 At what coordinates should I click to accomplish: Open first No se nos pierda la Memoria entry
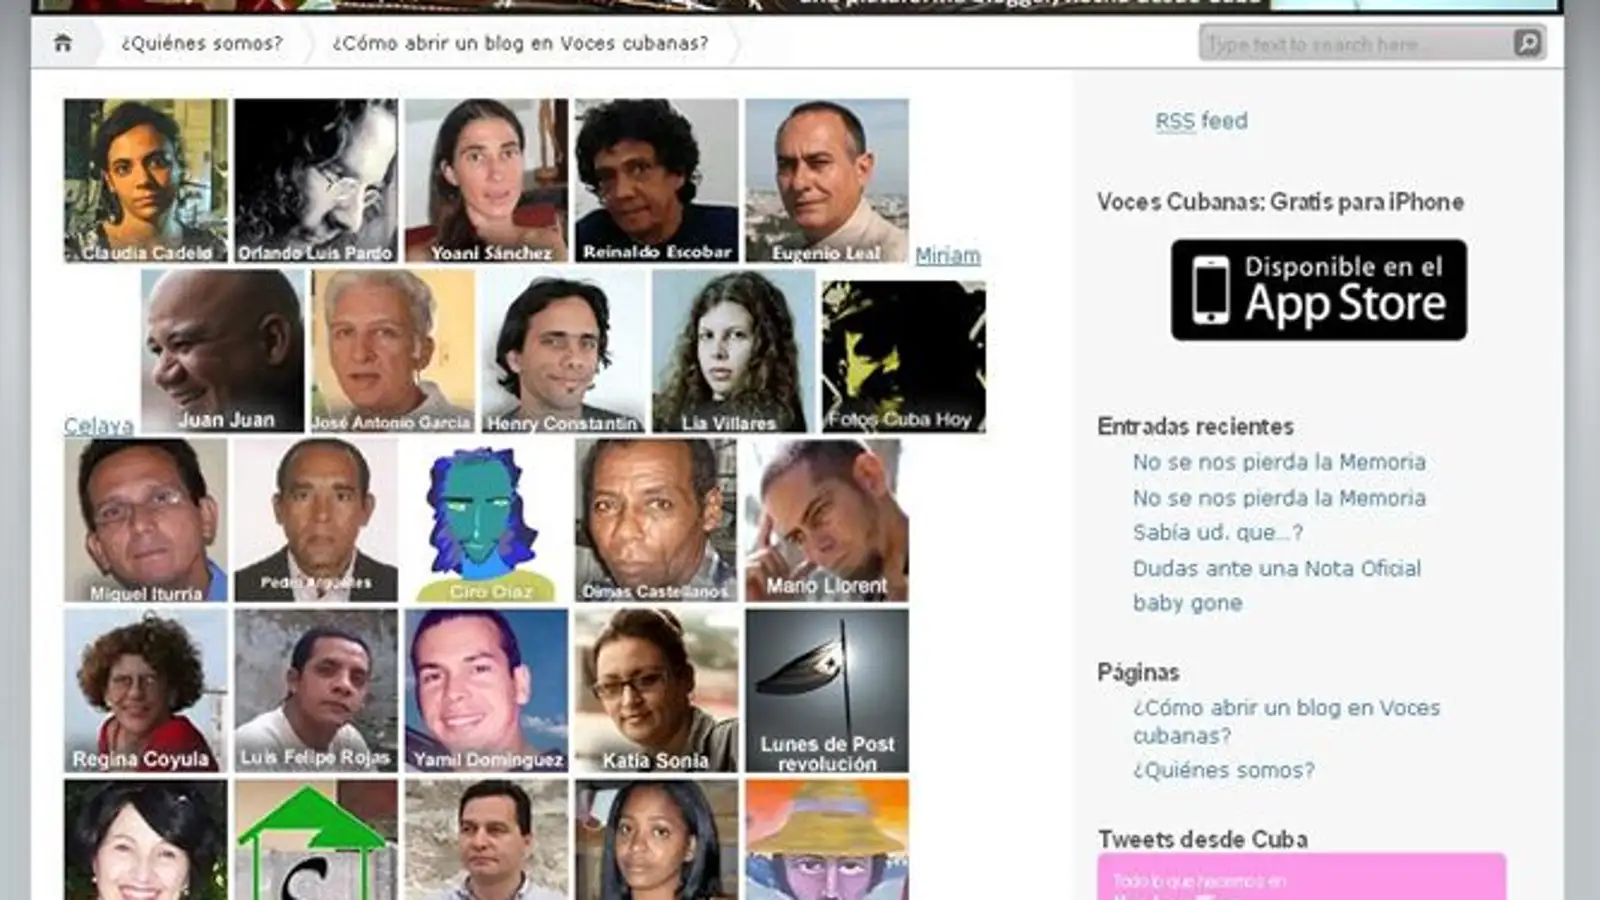1279,462
